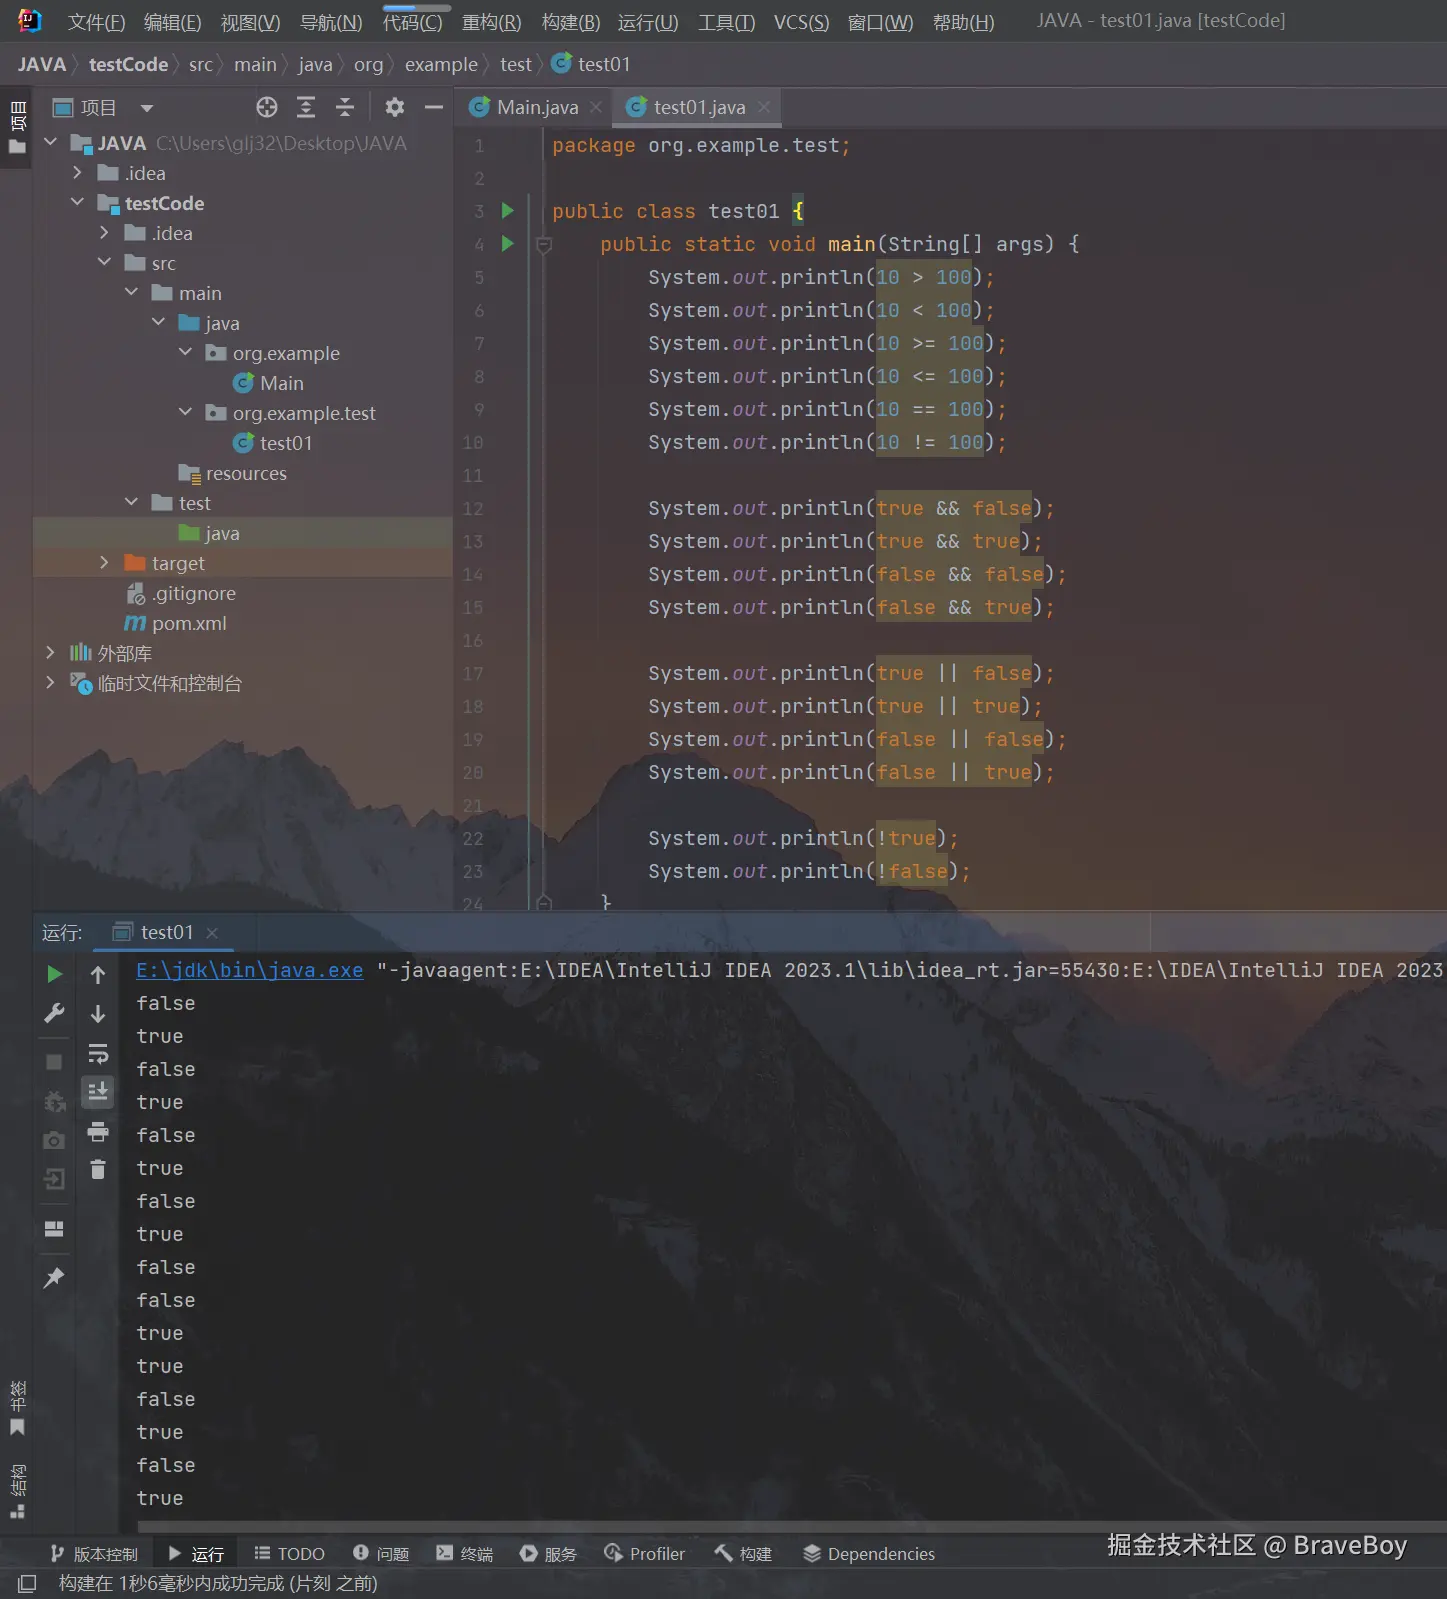Select .gitignore in project tree
The width and height of the screenshot is (1447, 1599).
(182, 593)
